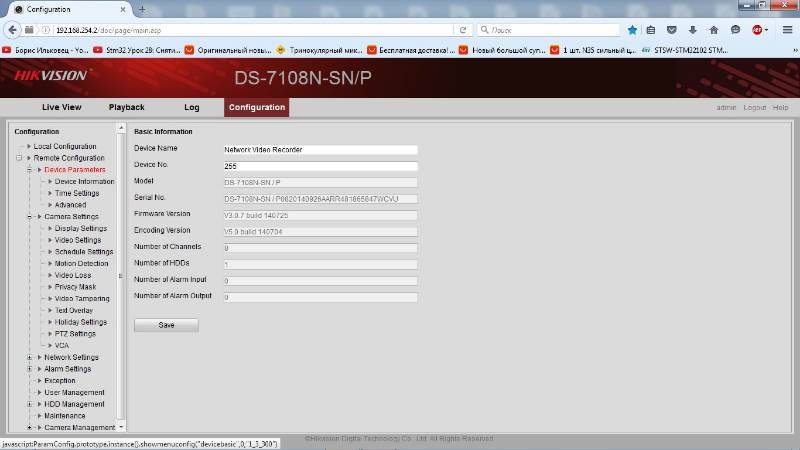Open Maintenance in the tree

tap(65, 416)
